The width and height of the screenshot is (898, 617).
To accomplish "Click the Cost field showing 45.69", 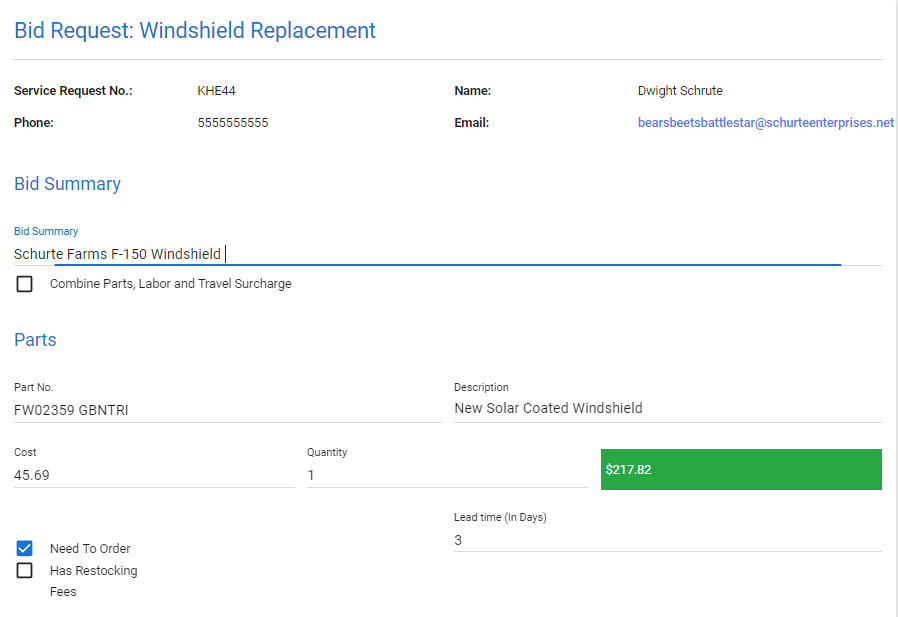I will point(154,475).
